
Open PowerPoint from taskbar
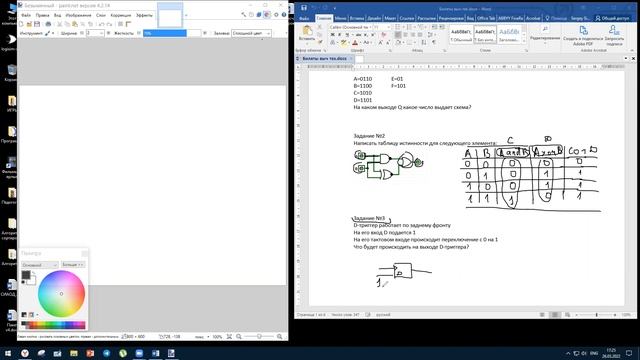[x=90, y=353]
